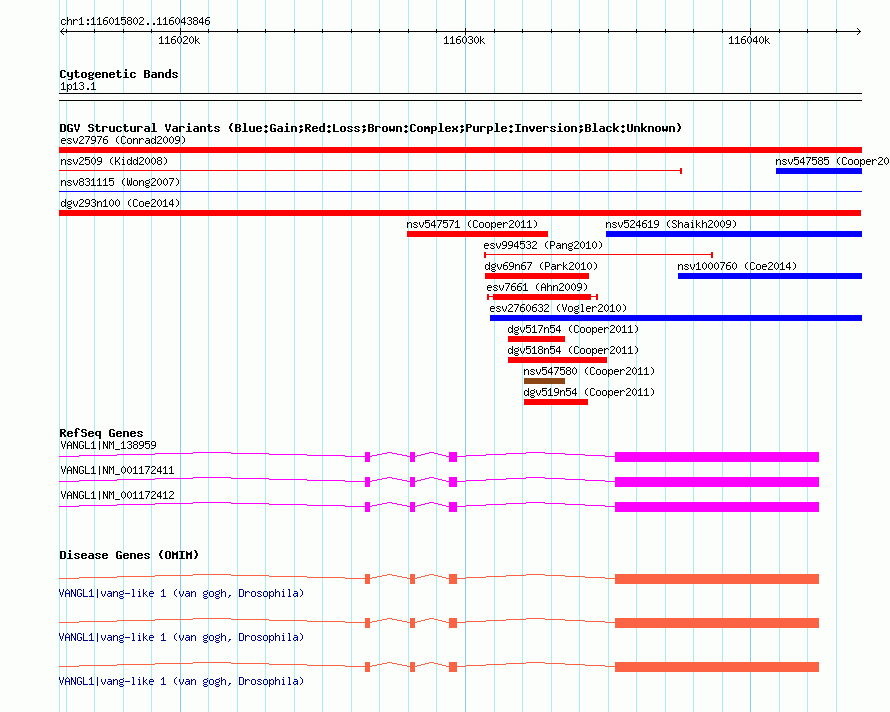The image size is (890, 712).
Task: Open the first VANGL1 vang-like 1 OMIM link
Action: point(182,593)
